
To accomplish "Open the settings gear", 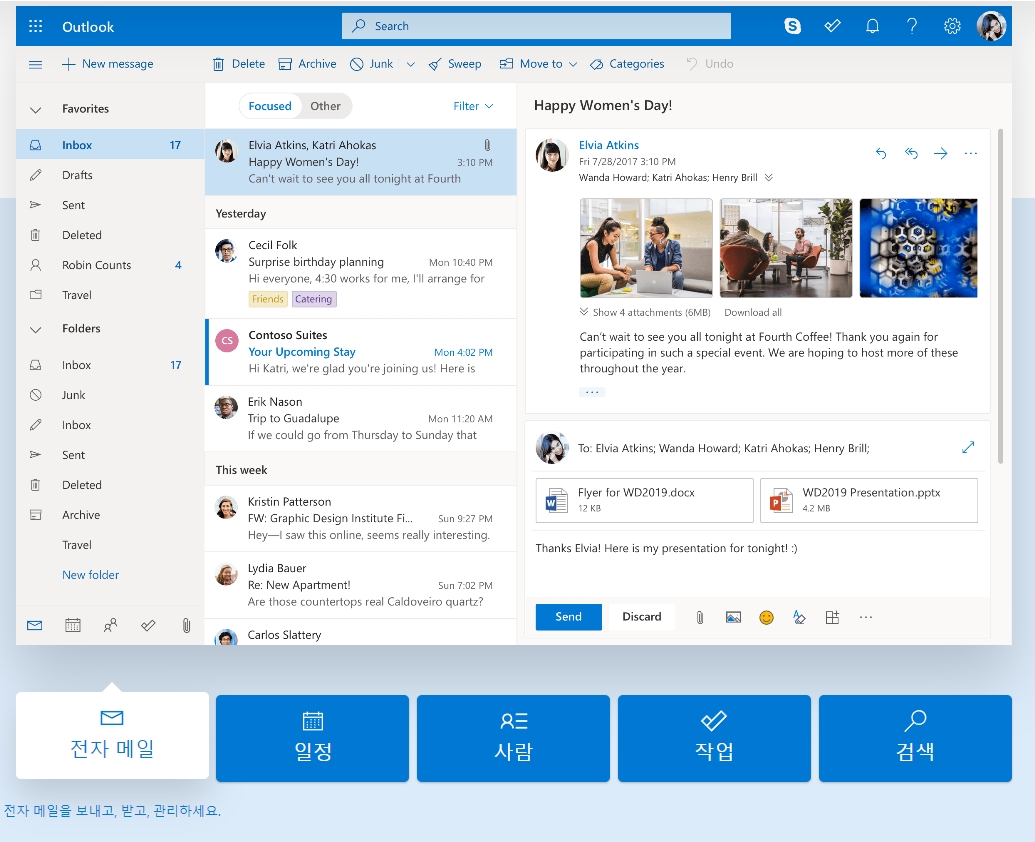I will [x=952, y=26].
